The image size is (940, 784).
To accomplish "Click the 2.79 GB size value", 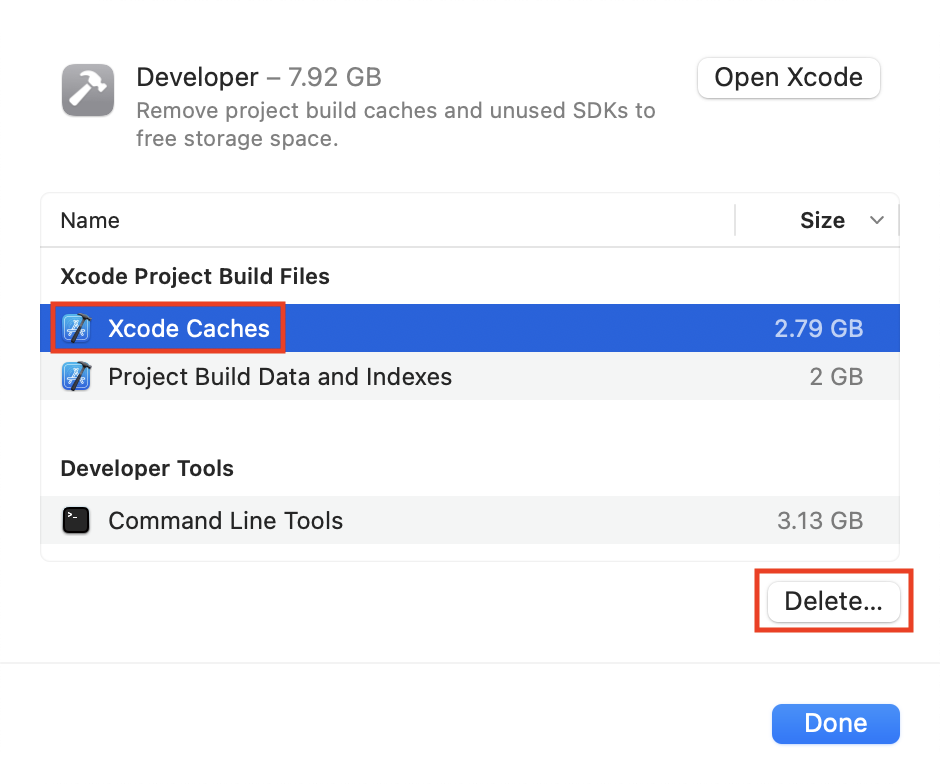I will pos(818,328).
